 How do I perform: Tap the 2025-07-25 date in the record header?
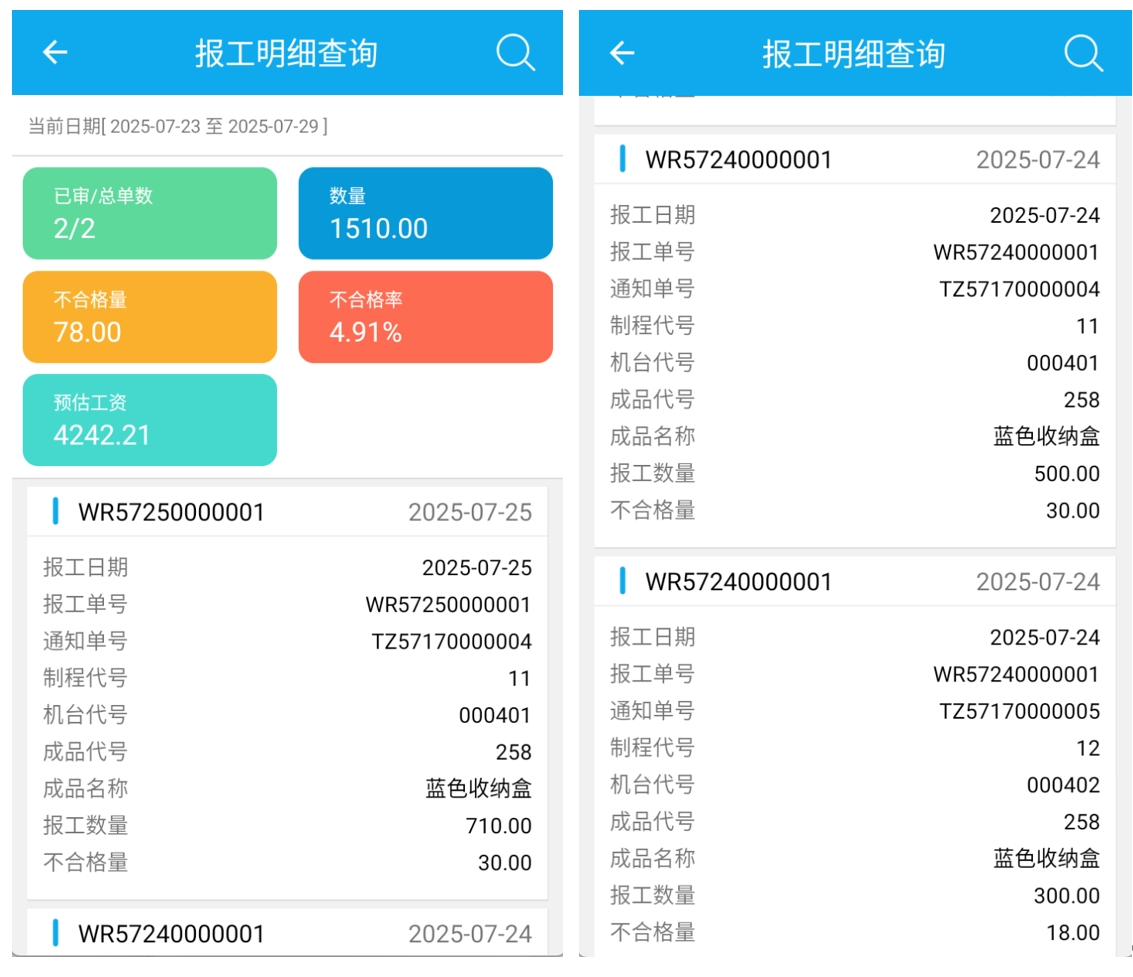tap(470, 513)
